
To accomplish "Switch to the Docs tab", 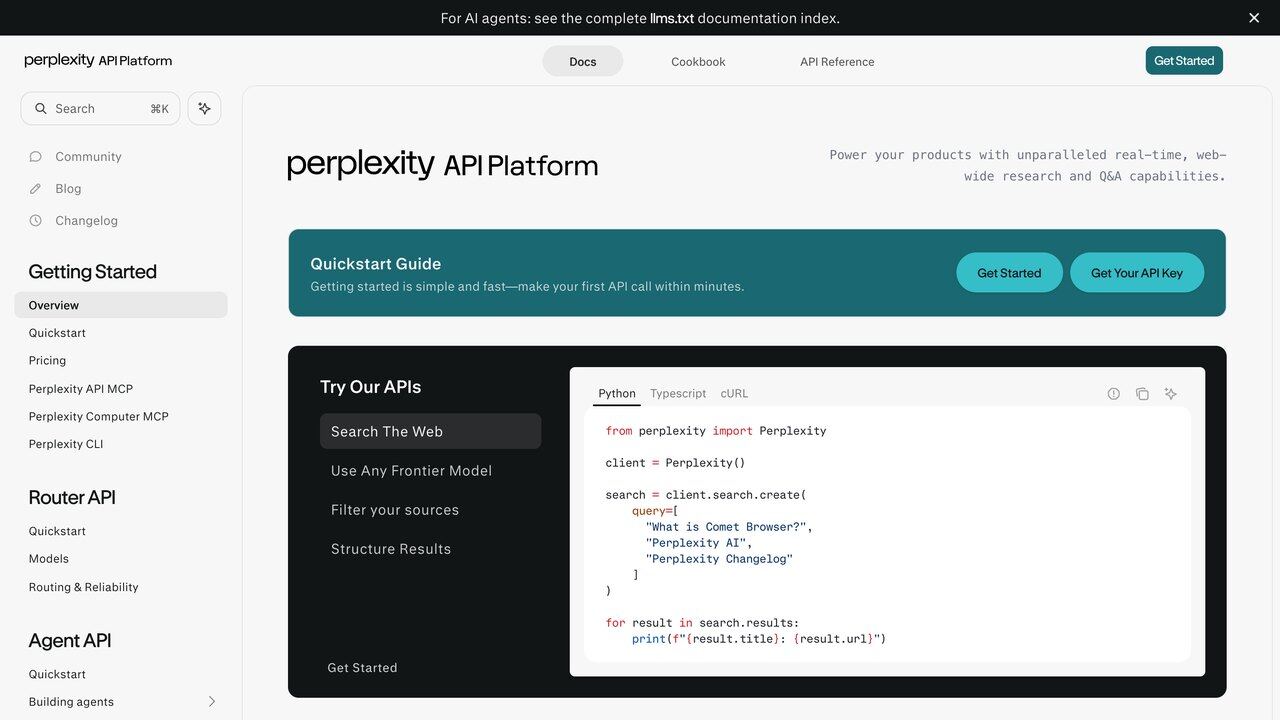I will point(583,61).
